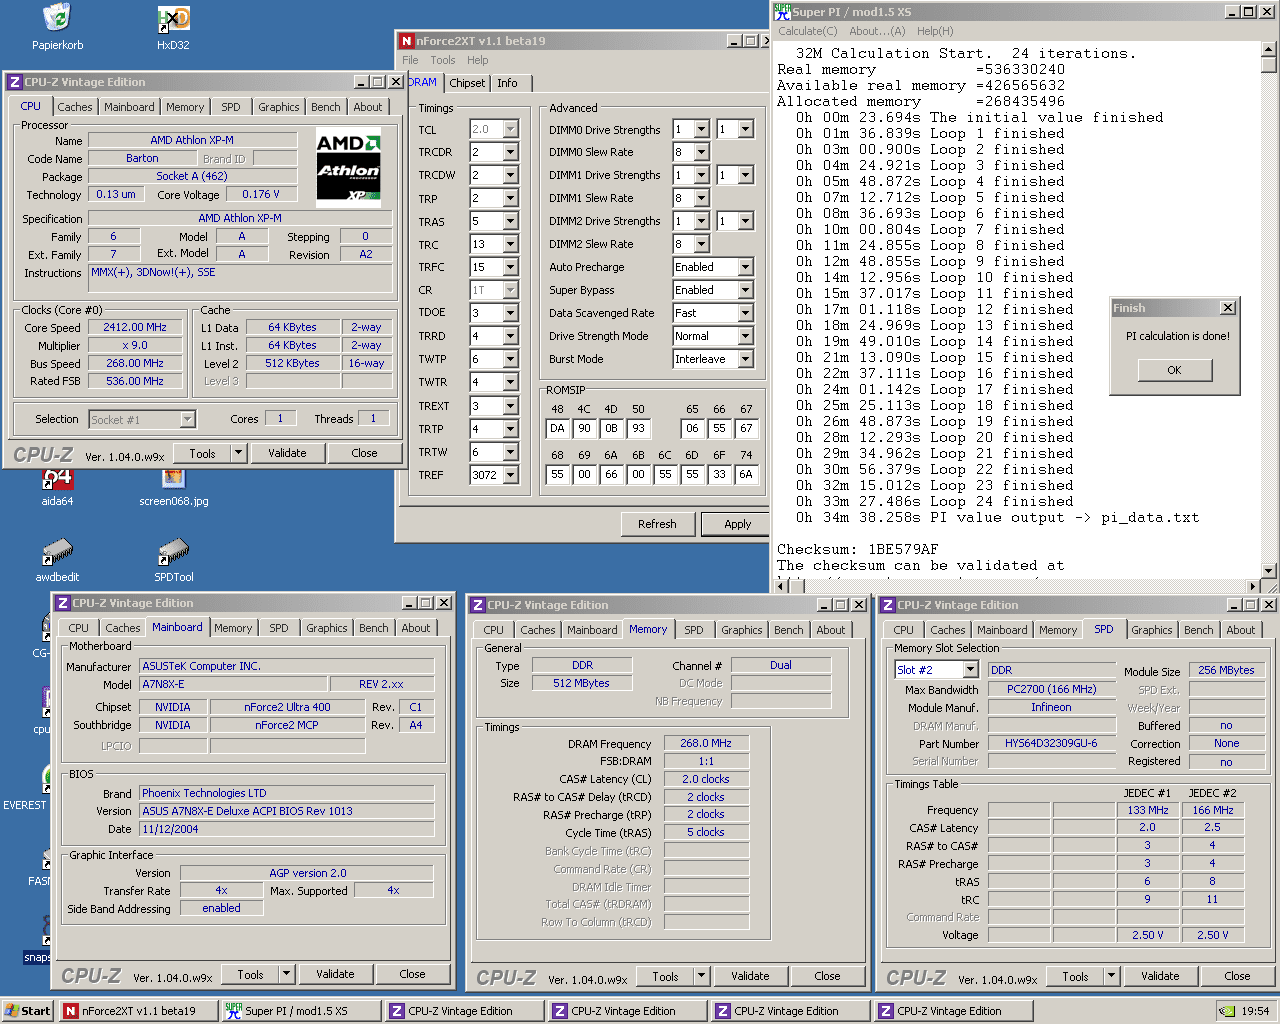Expand the Auto Precharge dropdown
The image size is (1280, 1024).
point(745,267)
